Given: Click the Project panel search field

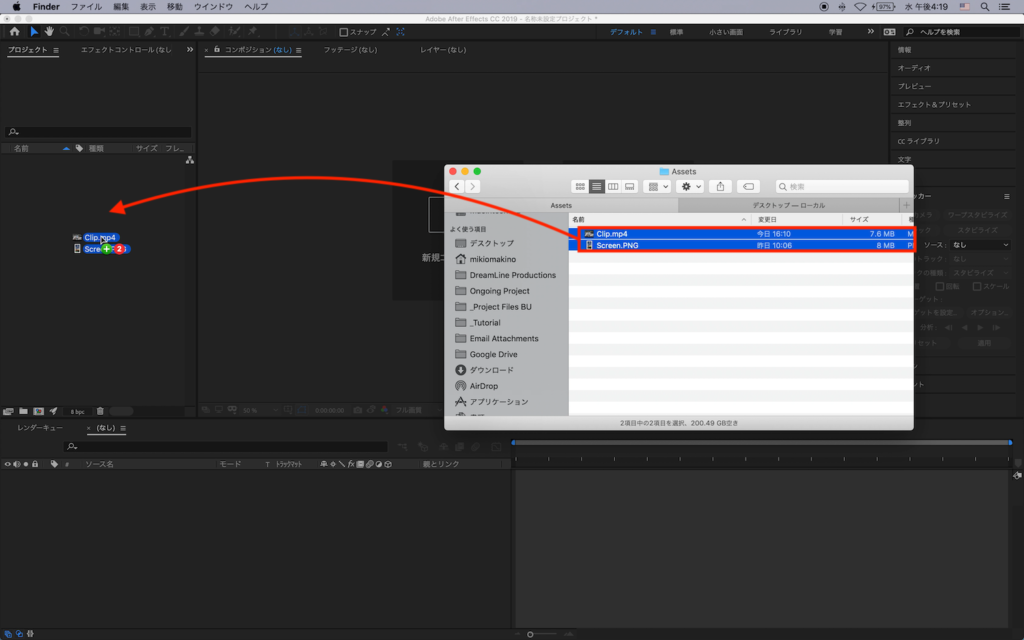Looking at the screenshot, I should click(x=98, y=132).
